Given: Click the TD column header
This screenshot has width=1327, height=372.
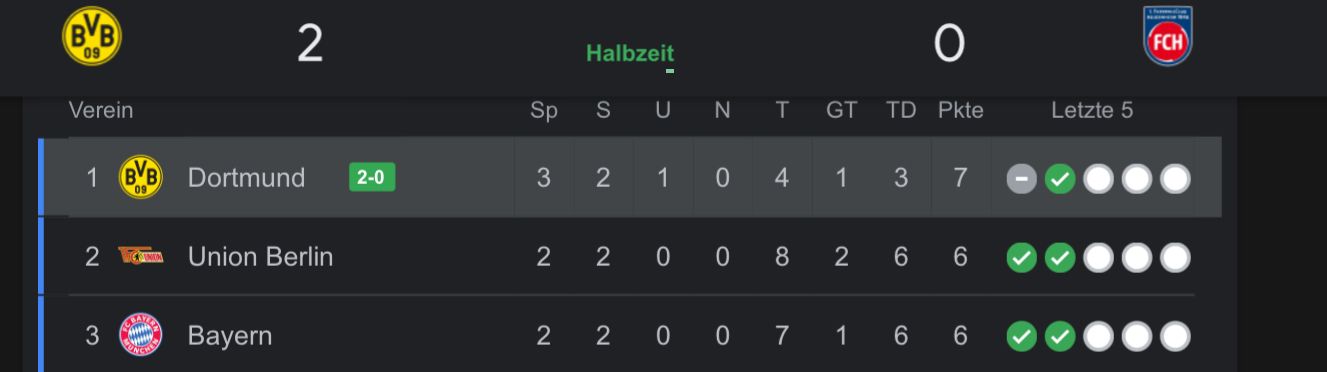Looking at the screenshot, I should click(901, 110).
